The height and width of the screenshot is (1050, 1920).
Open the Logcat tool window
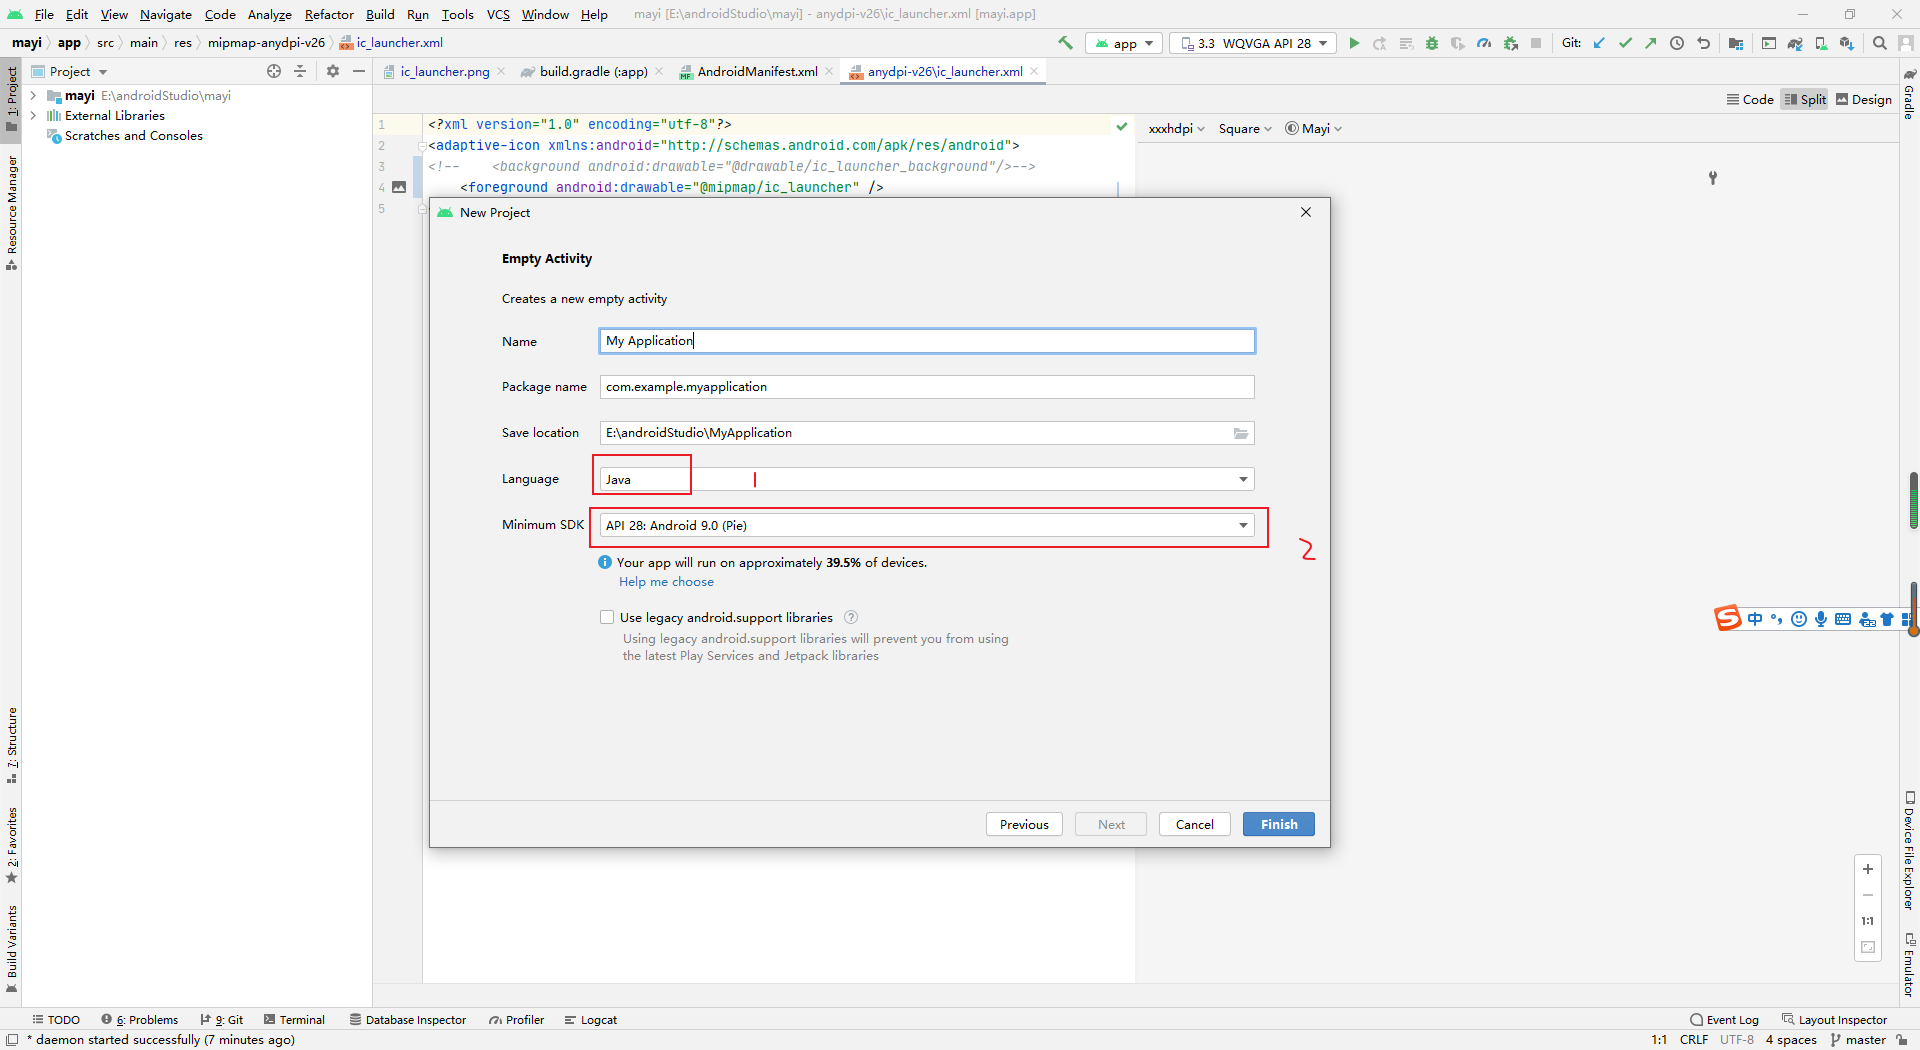(590, 1019)
